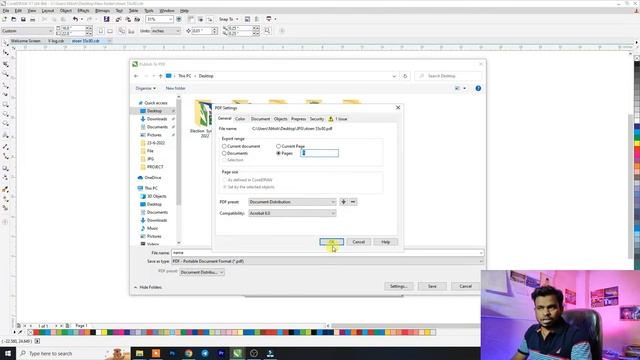Switch to the Welcome Screen document tab
Image resolution: width=640 pixels, height=360 pixels.
click(x=25, y=41)
